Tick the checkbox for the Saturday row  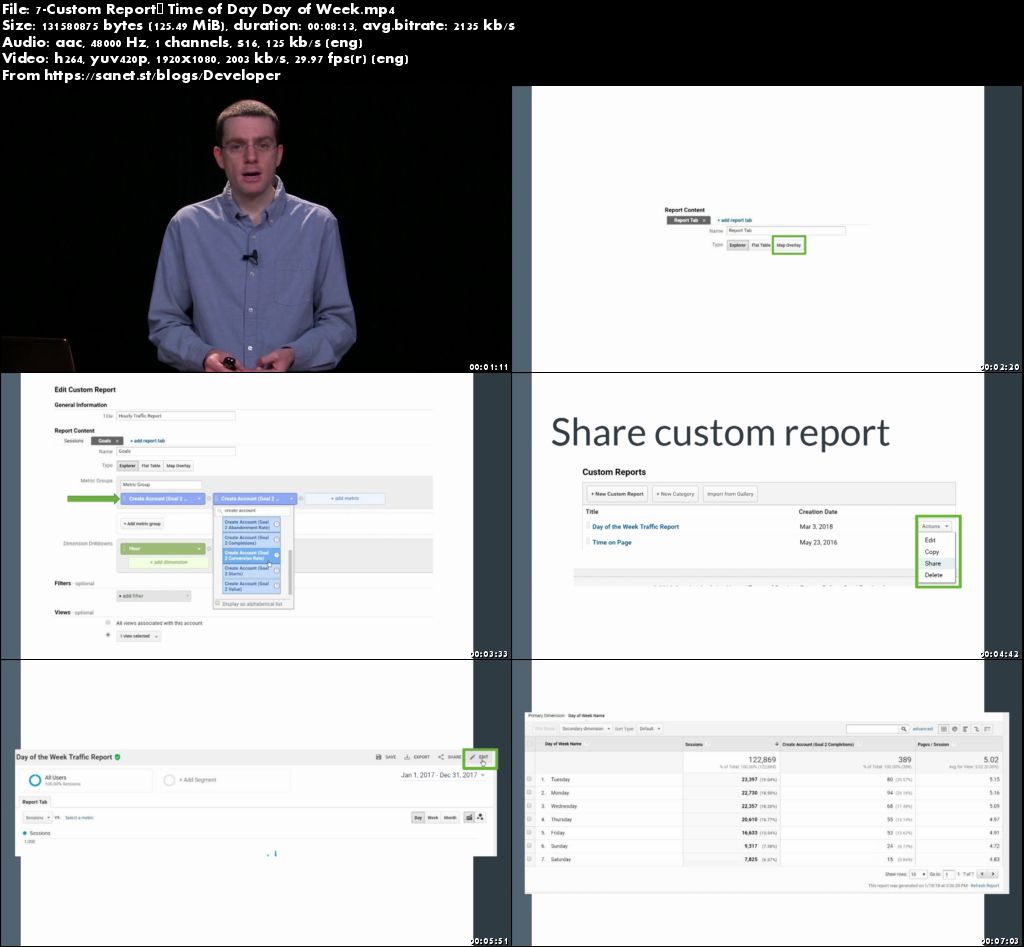[x=529, y=859]
